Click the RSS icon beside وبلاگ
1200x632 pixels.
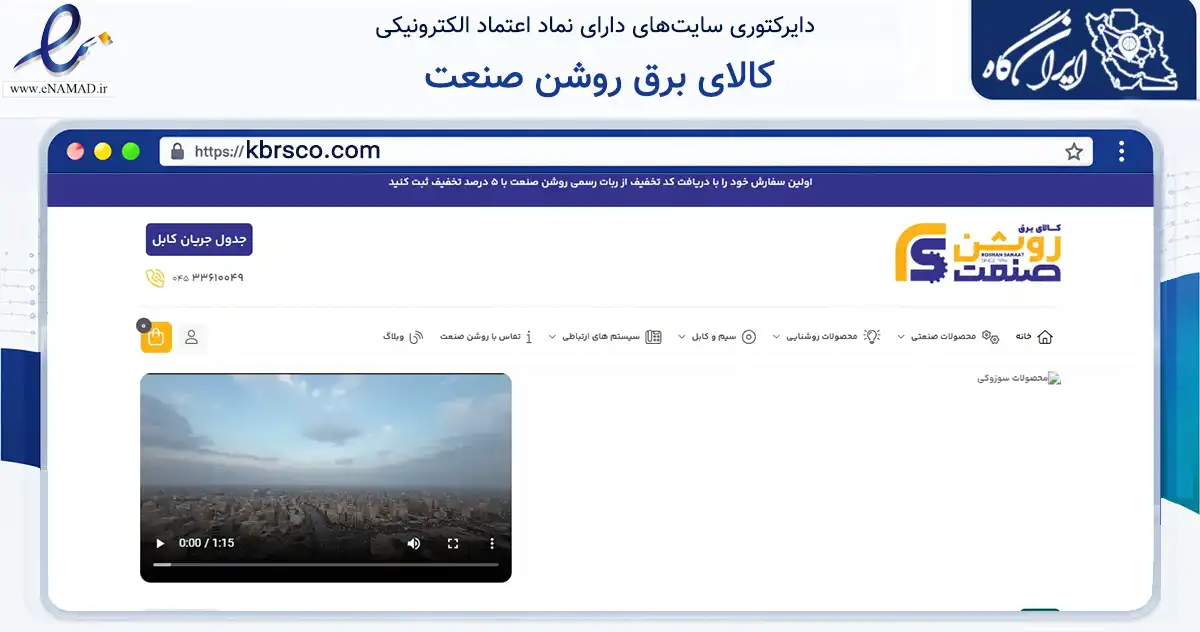pyautogui.click(x=417, y=337)
